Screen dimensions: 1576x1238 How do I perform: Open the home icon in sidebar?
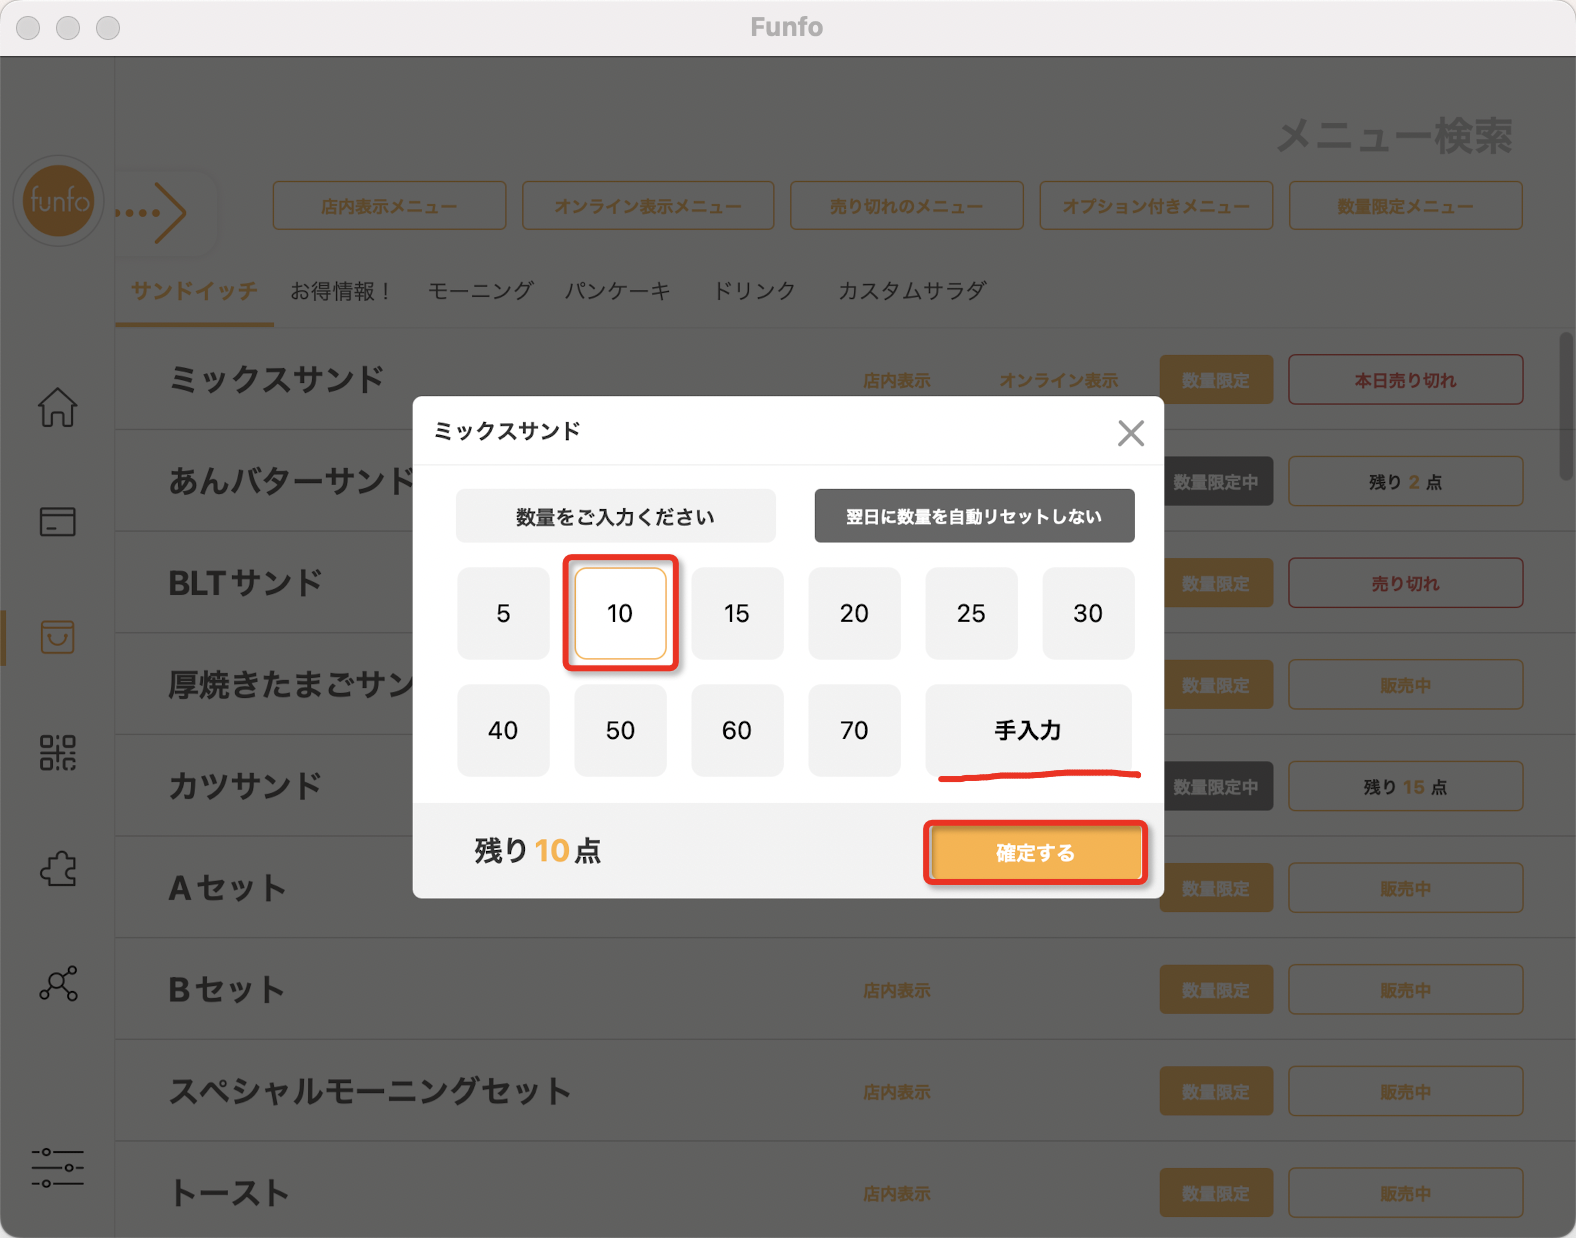pos(57,407)
